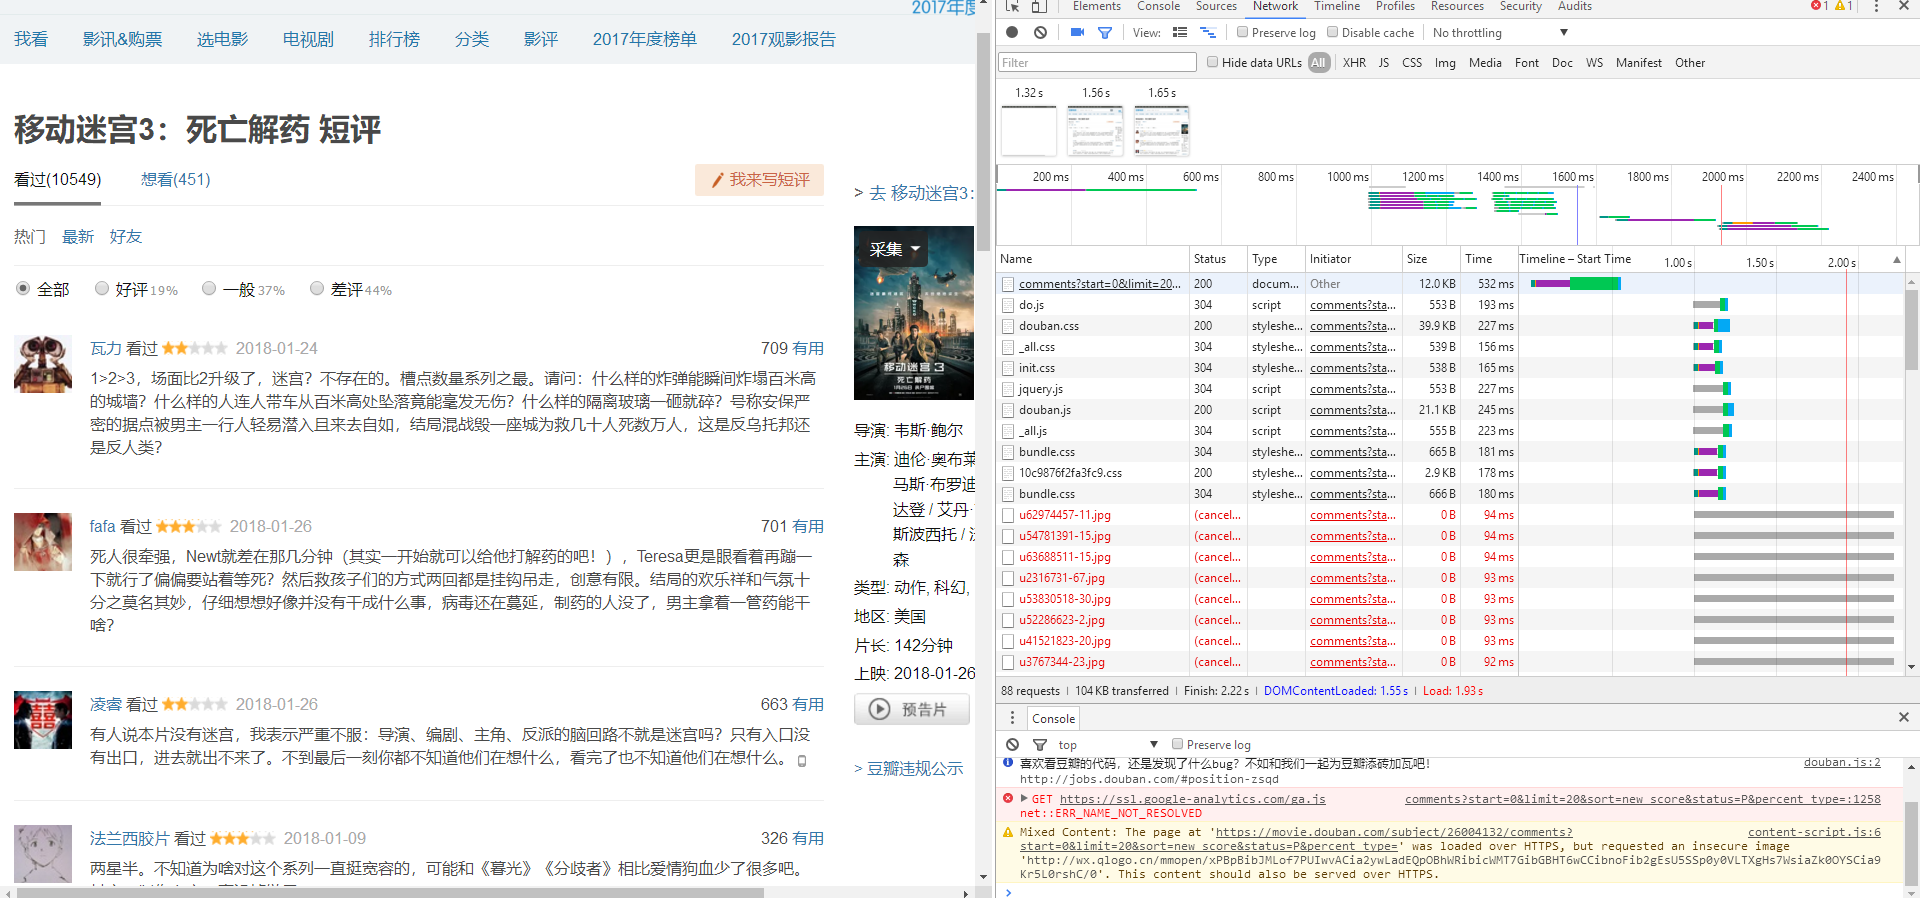The width and height of the screenshot is (1920, 898).
Task: Toggle the network filter funnel icon
Action: click(x=1105, y=32)
